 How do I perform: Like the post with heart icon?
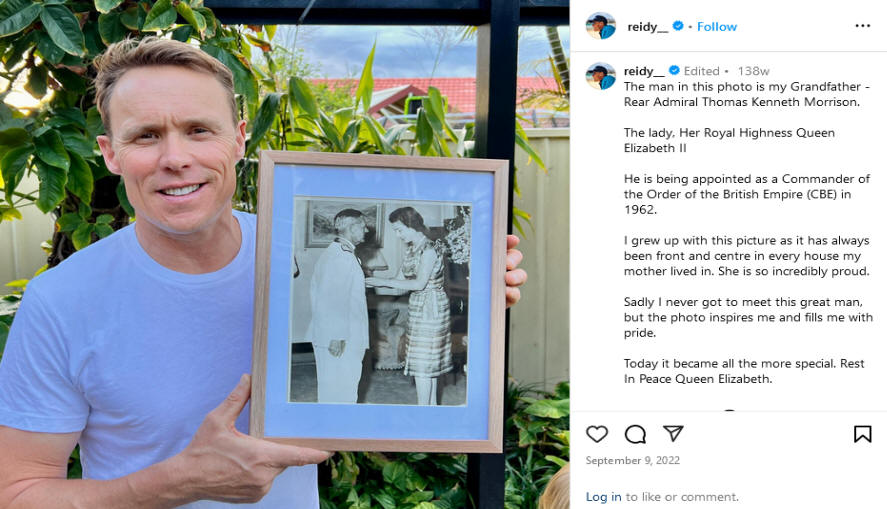tap(597, 434)
